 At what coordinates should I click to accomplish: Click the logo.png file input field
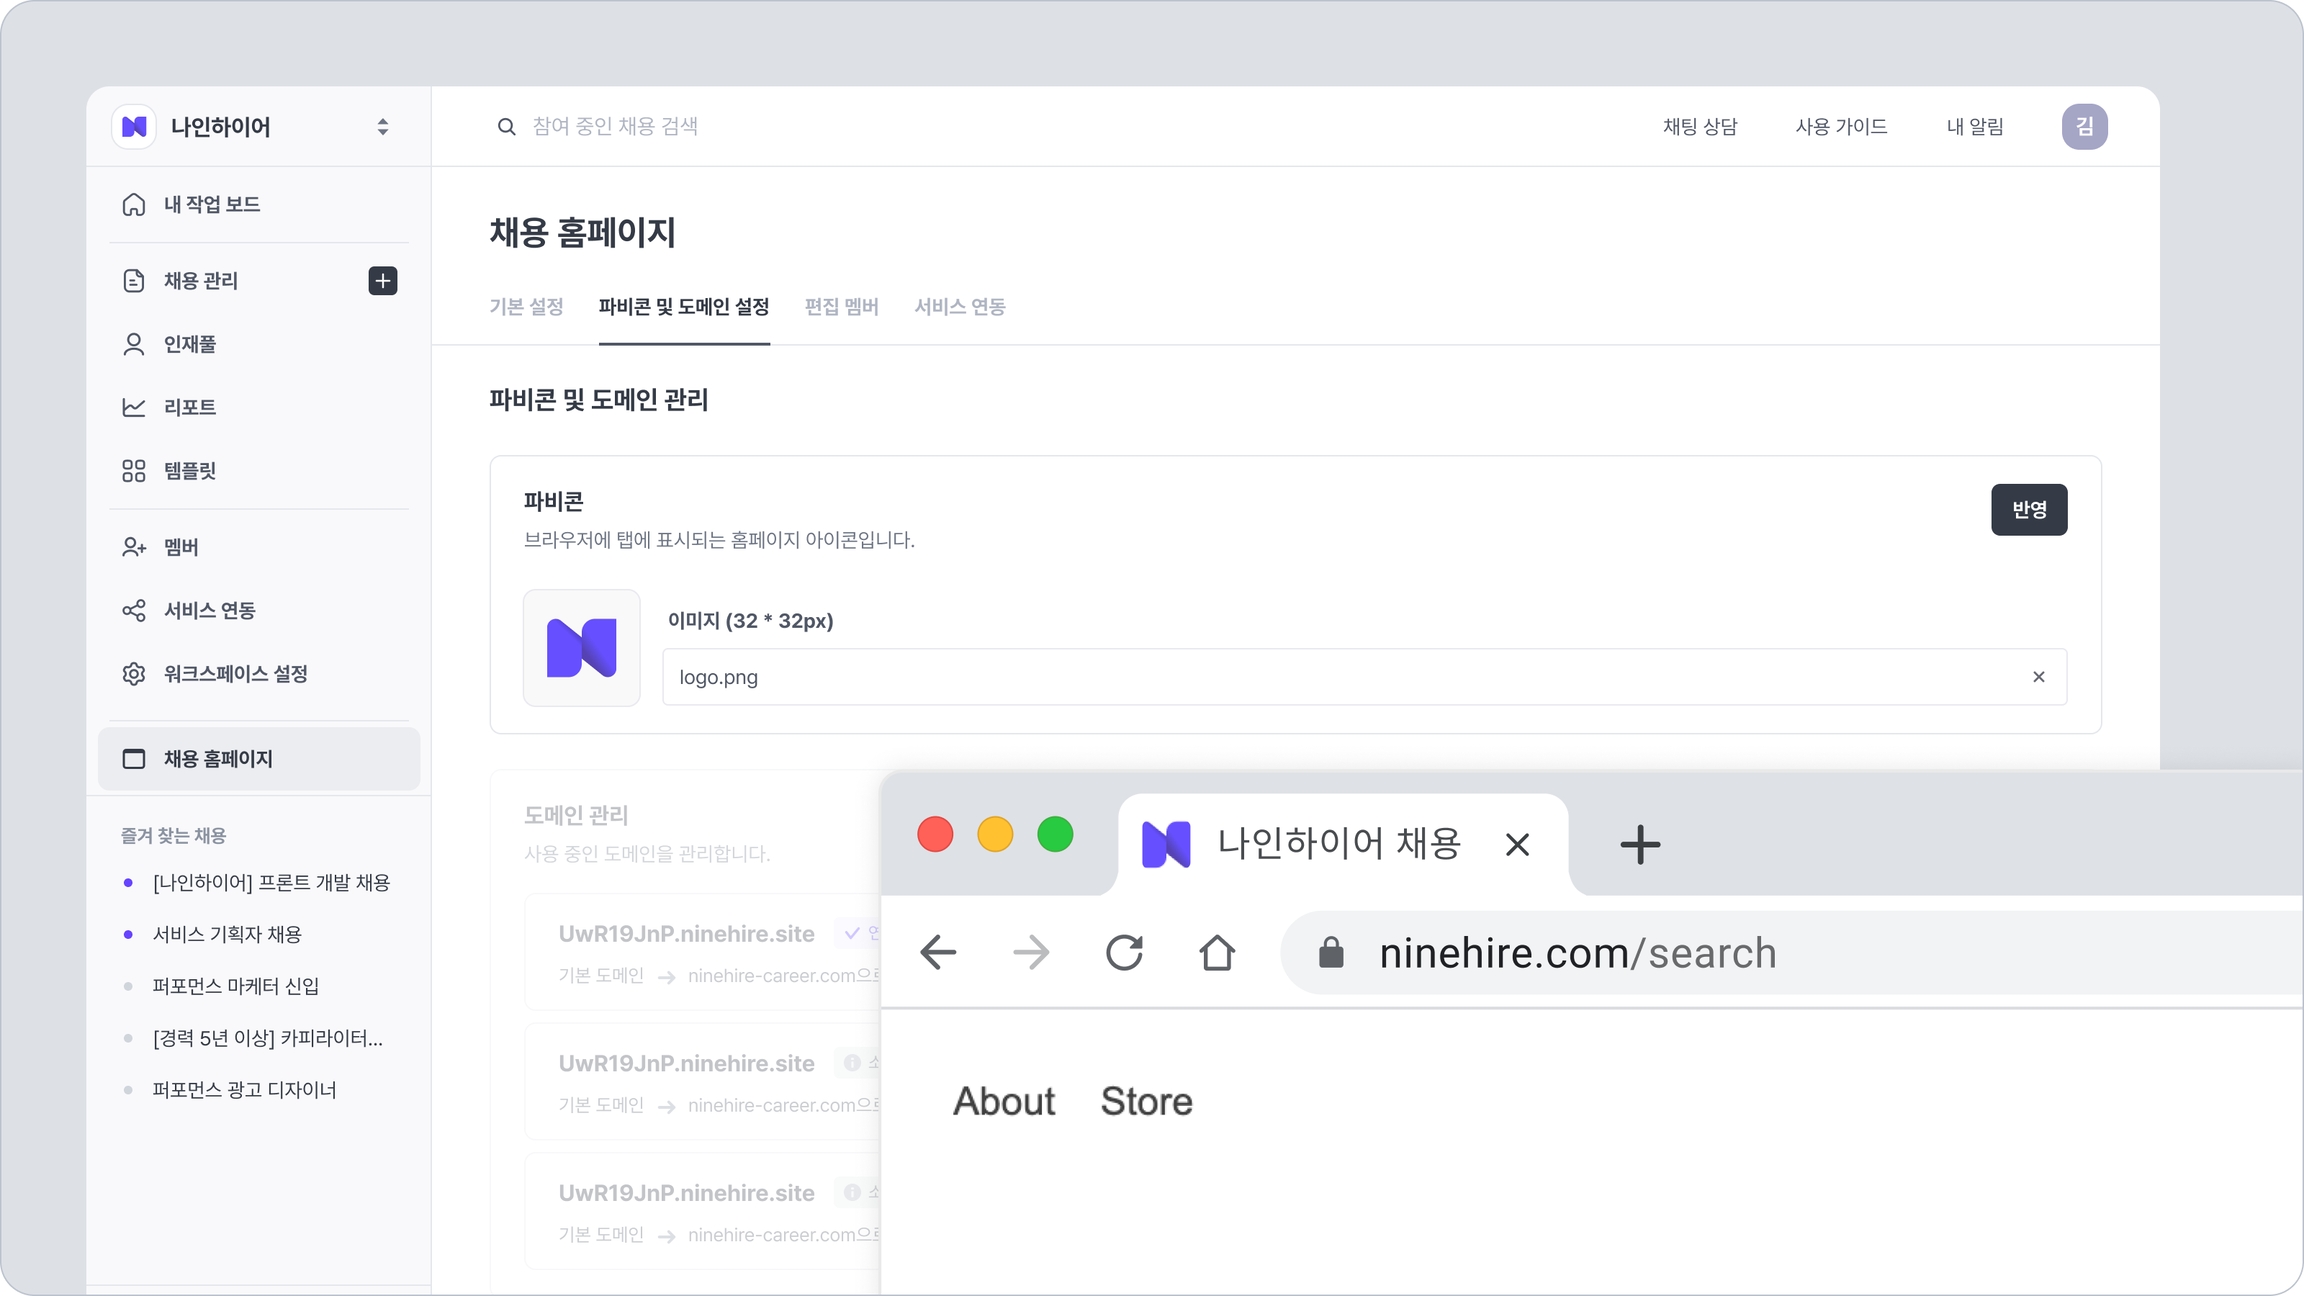(1364, 677)
